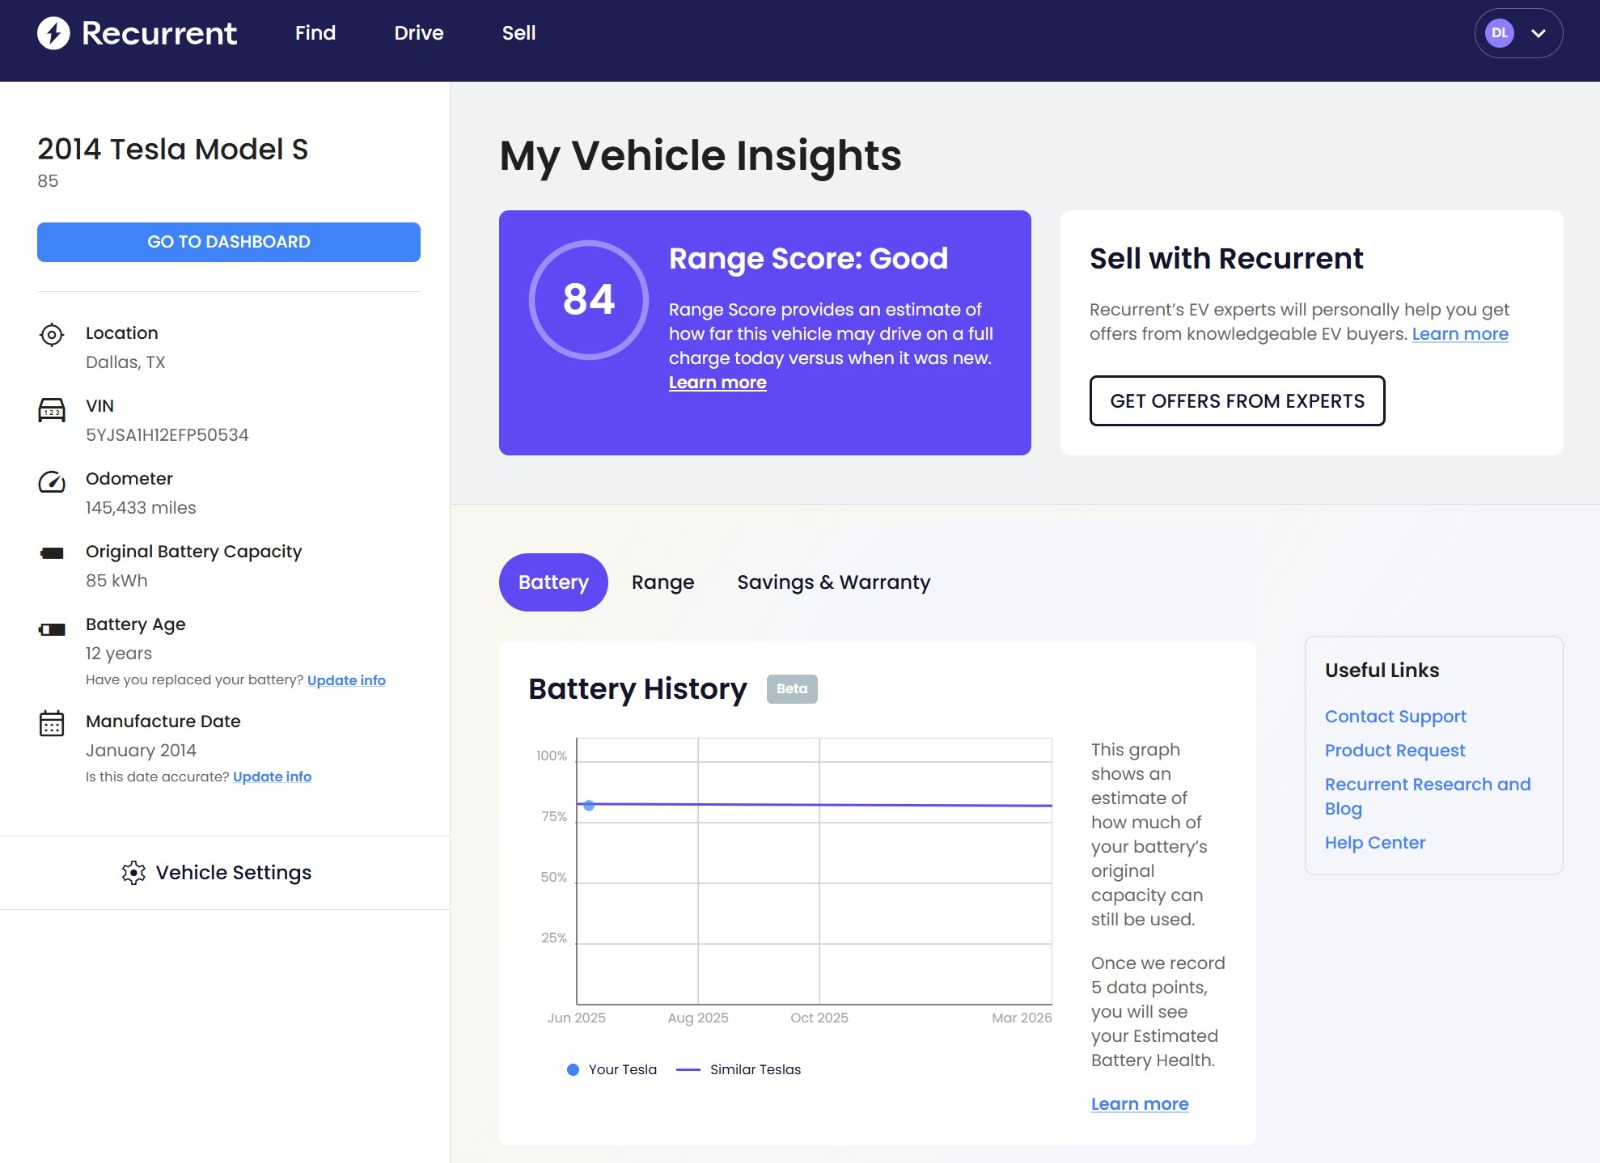Click the data point on battery graph

(589, 805)
